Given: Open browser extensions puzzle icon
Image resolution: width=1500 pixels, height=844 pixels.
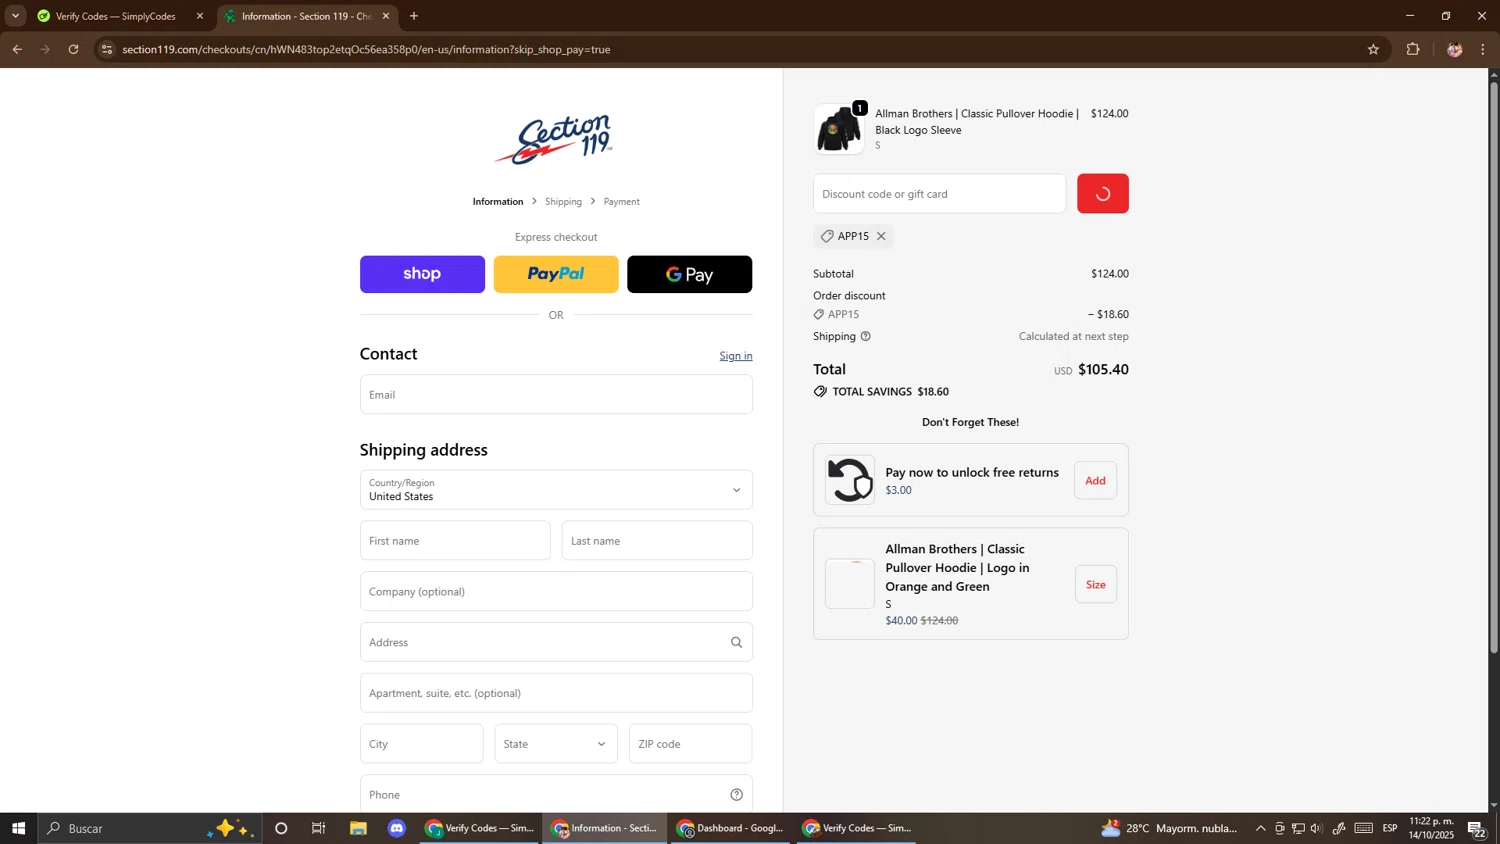Looking at the screenshot, I should pyautogui.click(x=1413, y=49).
